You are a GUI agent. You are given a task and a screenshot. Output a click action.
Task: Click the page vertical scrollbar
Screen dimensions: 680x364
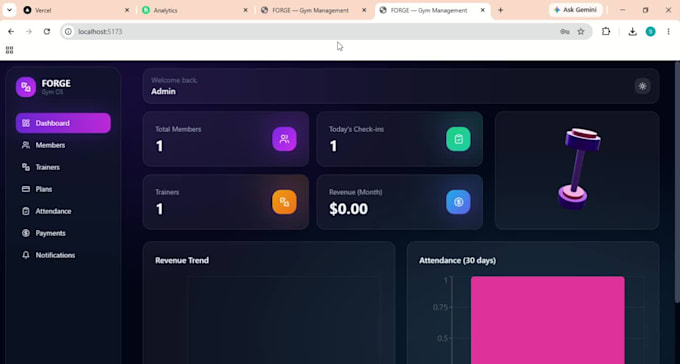coord(677,182)
